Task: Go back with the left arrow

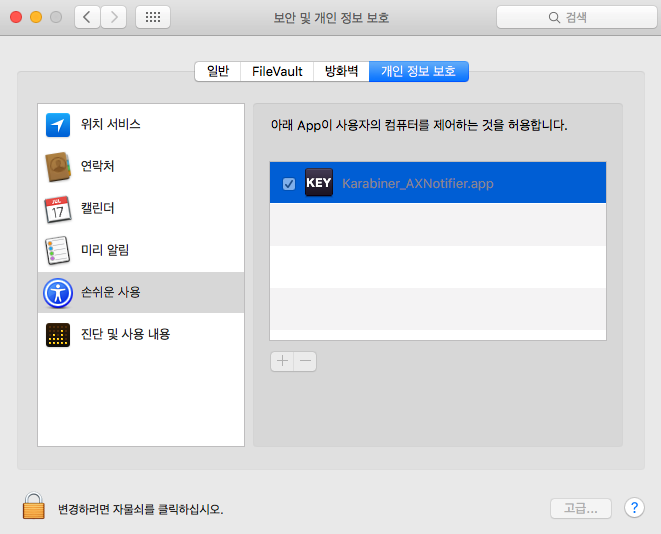Action: [x=87, y=17]
